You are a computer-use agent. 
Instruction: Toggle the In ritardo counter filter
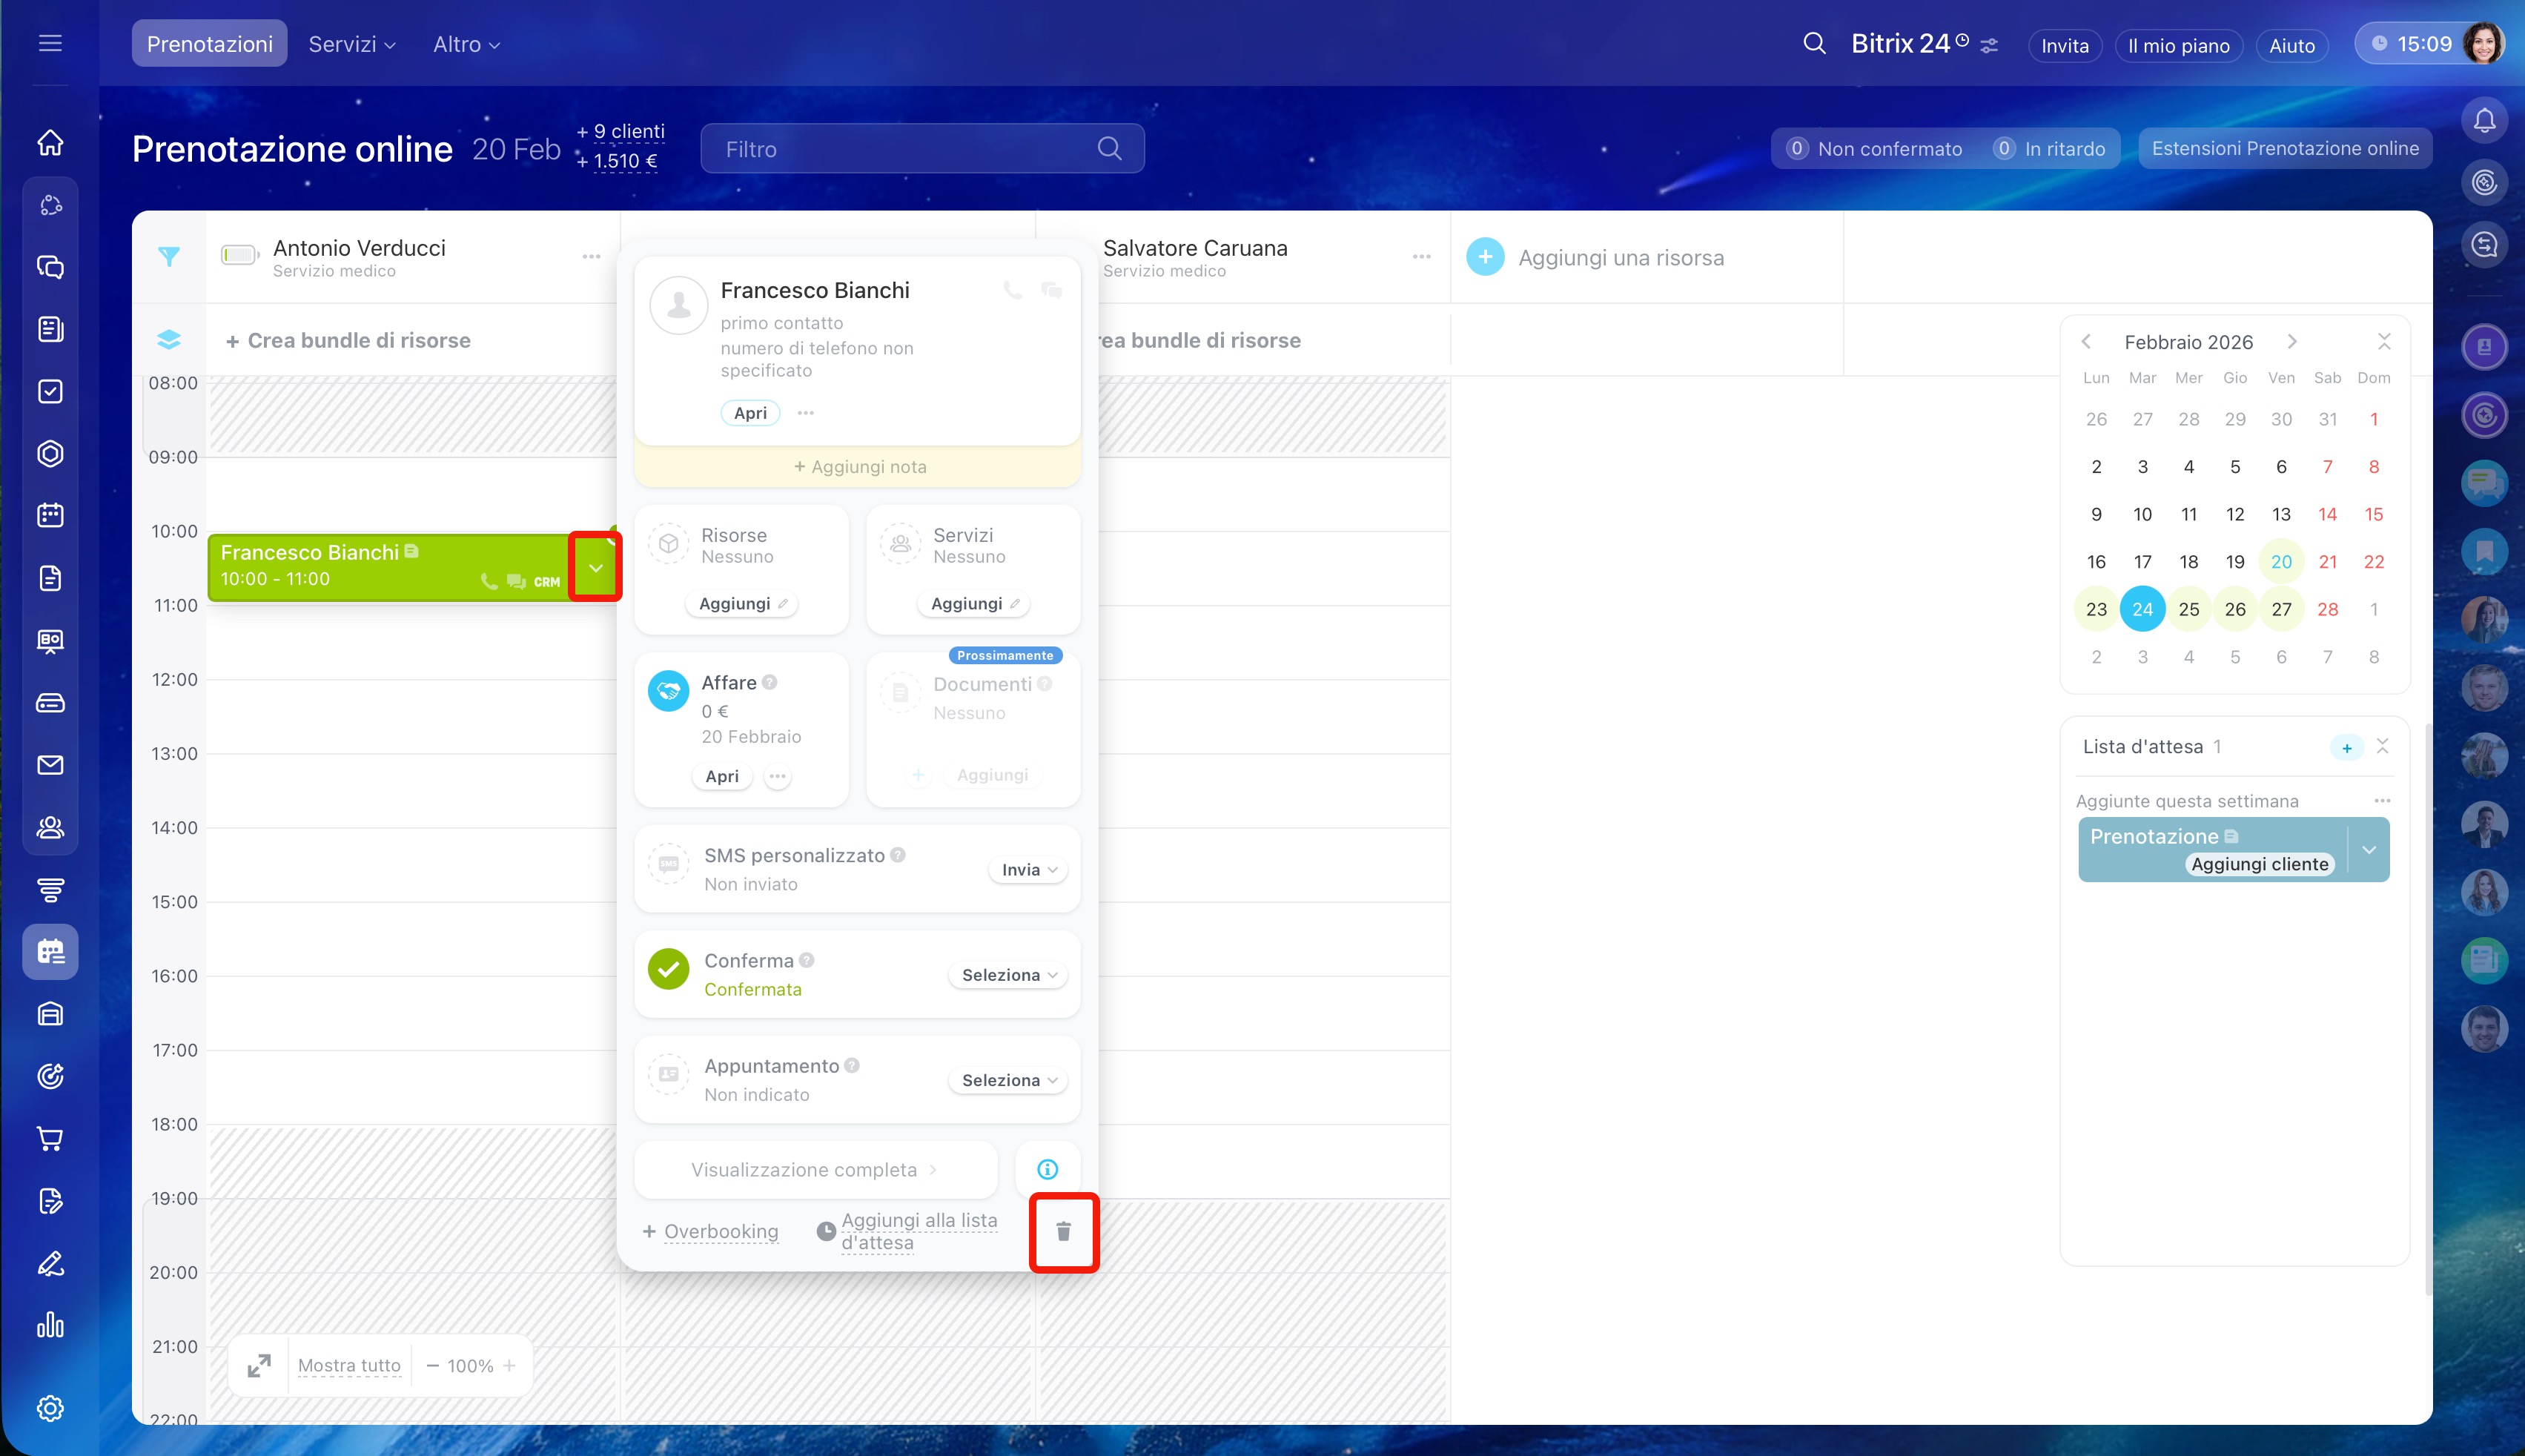click(2050, 149)
